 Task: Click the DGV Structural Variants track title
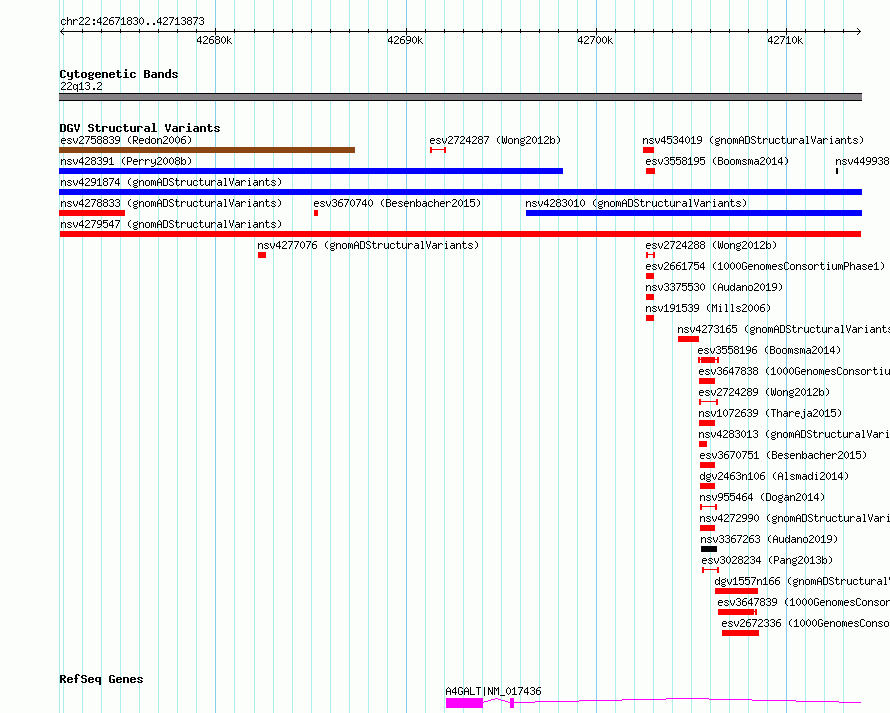click(x=140, y=128)
